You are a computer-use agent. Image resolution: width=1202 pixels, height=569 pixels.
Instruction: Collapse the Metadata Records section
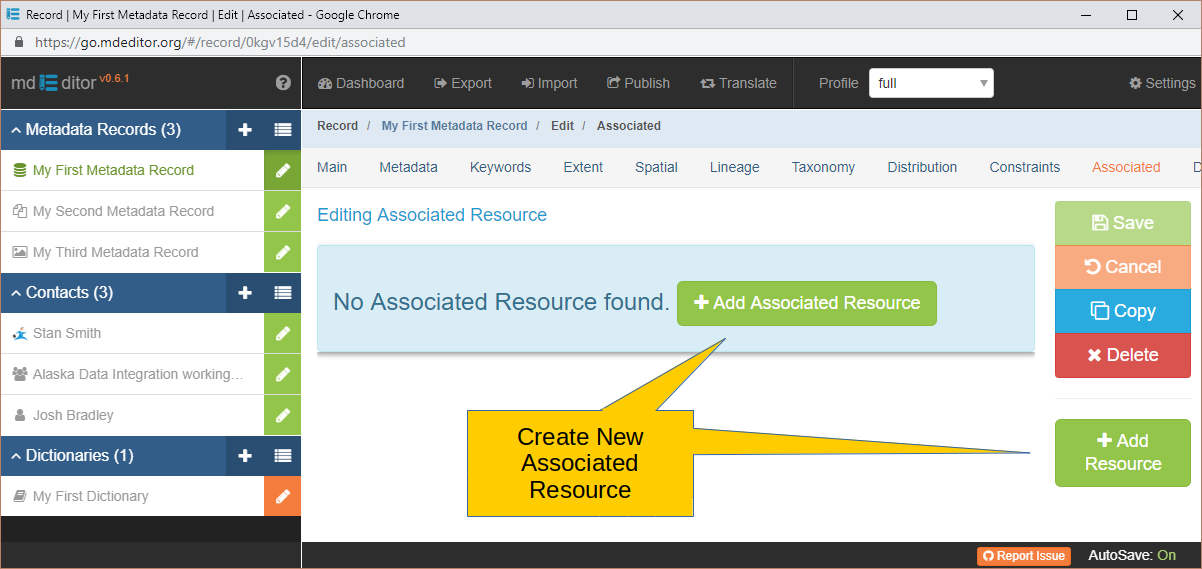click(16, 130)
